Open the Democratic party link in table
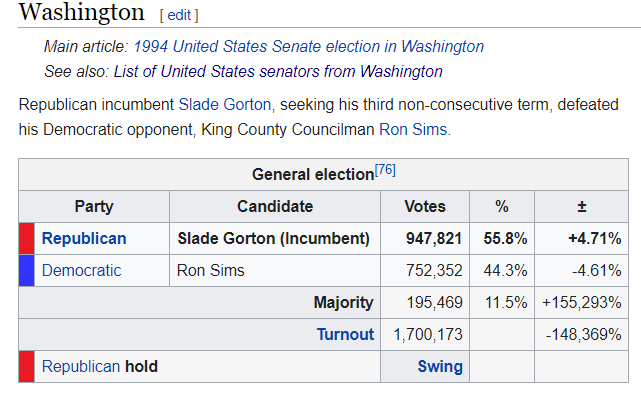Image resolution: width=641 pixels, height=410 pixels. point(81,271)
